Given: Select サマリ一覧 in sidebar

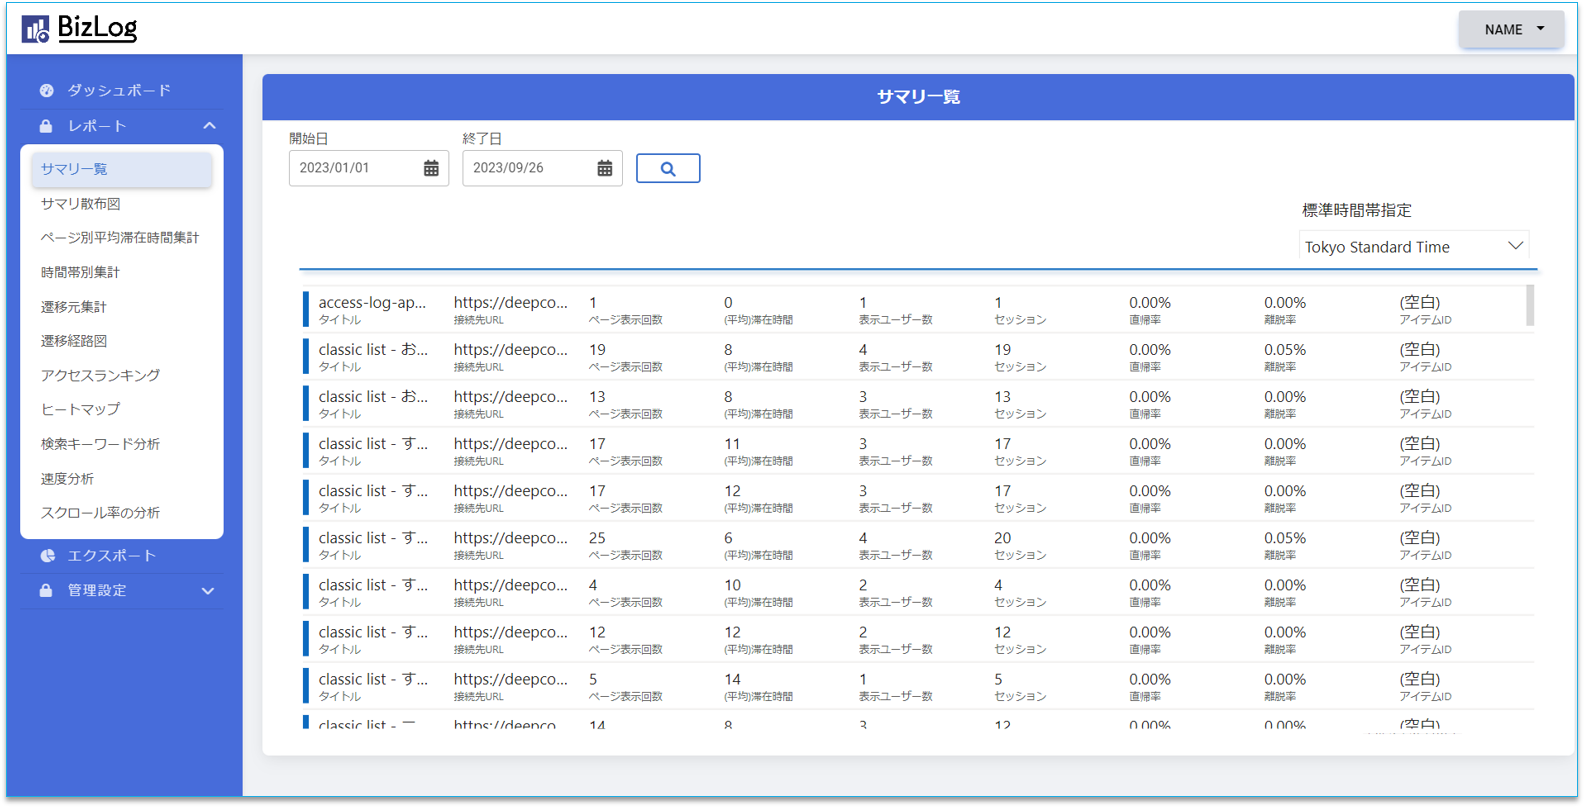Looking at the screenshot, I should [121, 169].
